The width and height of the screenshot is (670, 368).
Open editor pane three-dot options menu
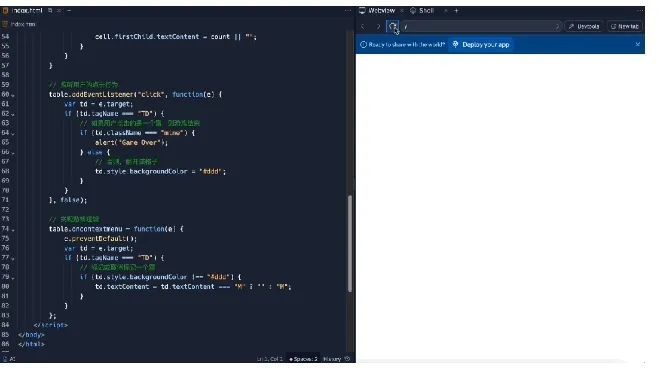click(x=348, y=11)
